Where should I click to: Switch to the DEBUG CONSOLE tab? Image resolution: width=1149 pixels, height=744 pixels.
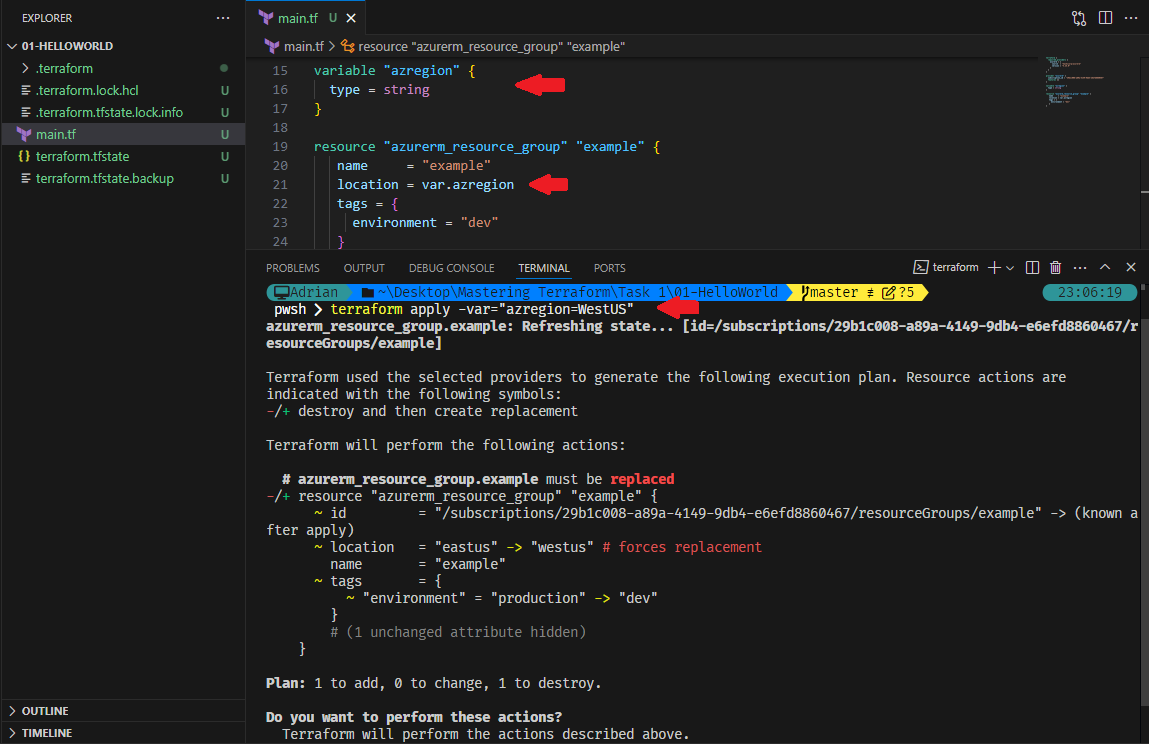[451, 268]
